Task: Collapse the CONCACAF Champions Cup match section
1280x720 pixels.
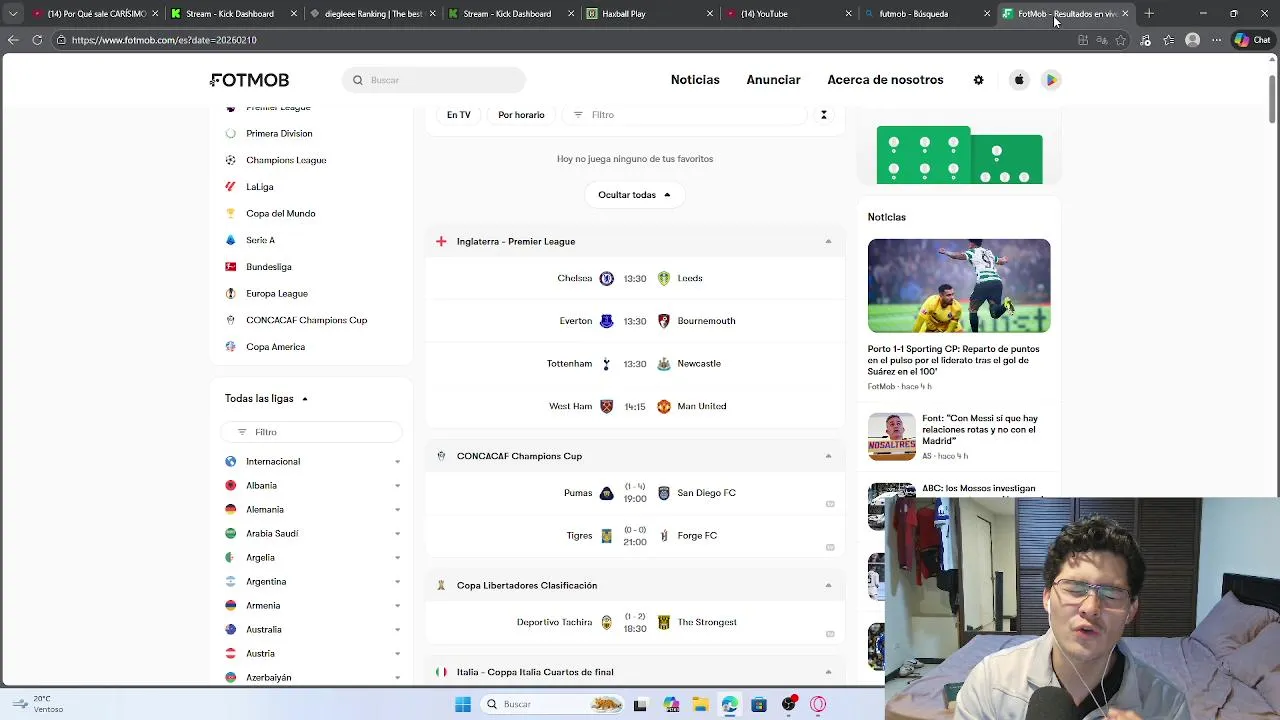Action: tap(828, 456)
